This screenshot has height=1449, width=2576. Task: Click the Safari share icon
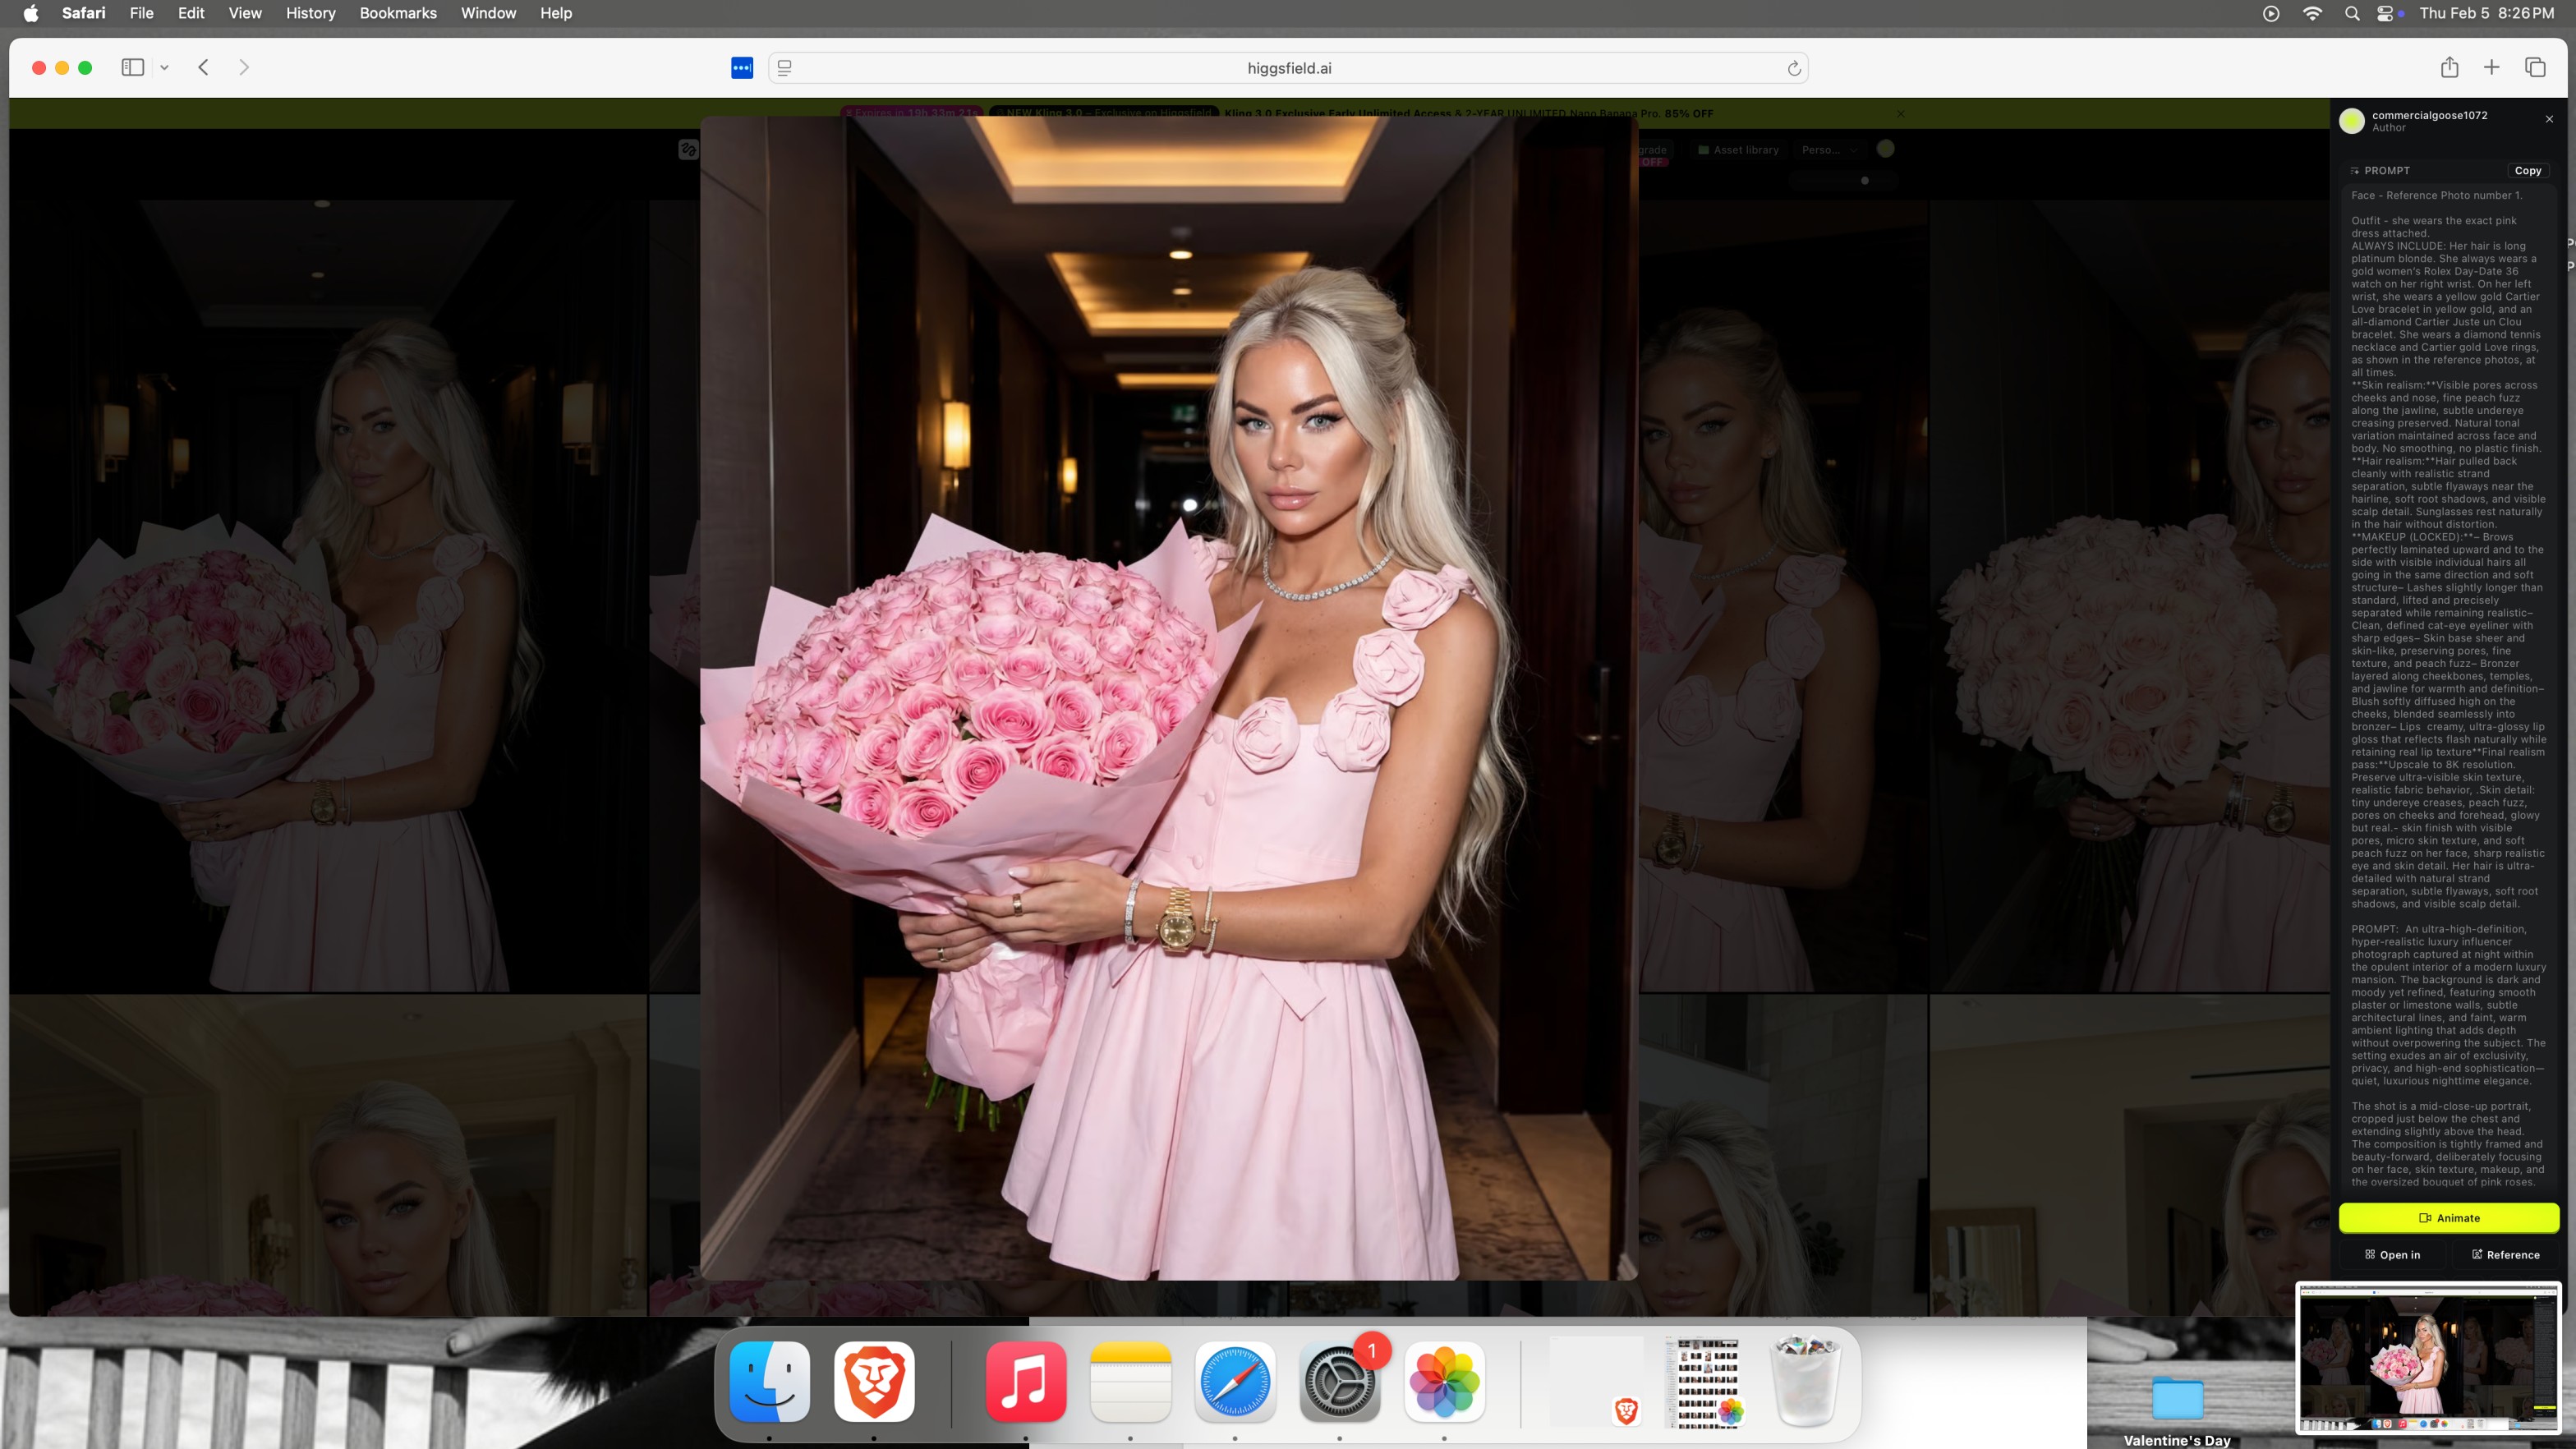[2449, 68]
